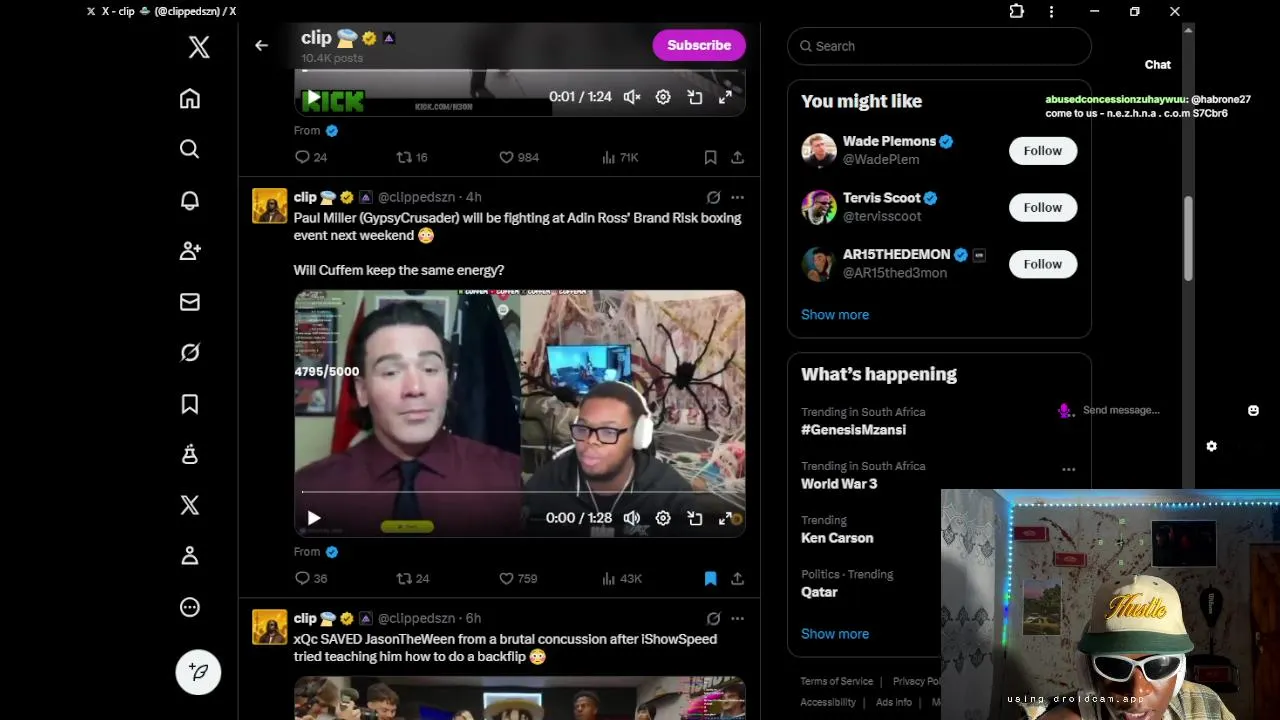1280x720 pixels.
Task: Open Explore search icon in sidebar
Action: click(190, 149)
